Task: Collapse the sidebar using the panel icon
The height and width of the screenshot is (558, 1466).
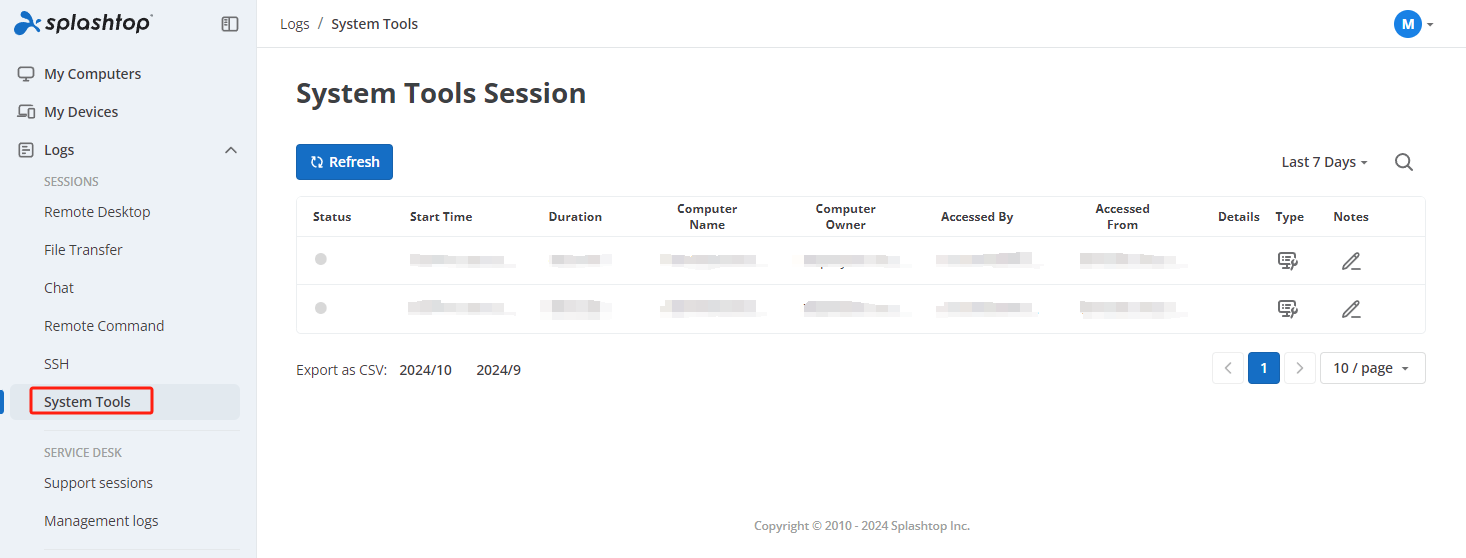Action: point(230,24)
